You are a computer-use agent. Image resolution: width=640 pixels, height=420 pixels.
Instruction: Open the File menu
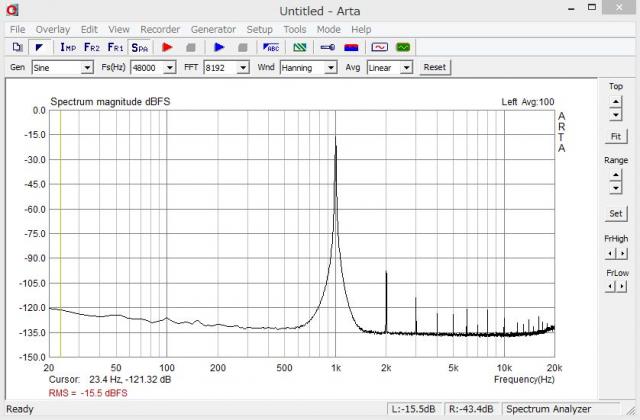(x=18, y=29)
